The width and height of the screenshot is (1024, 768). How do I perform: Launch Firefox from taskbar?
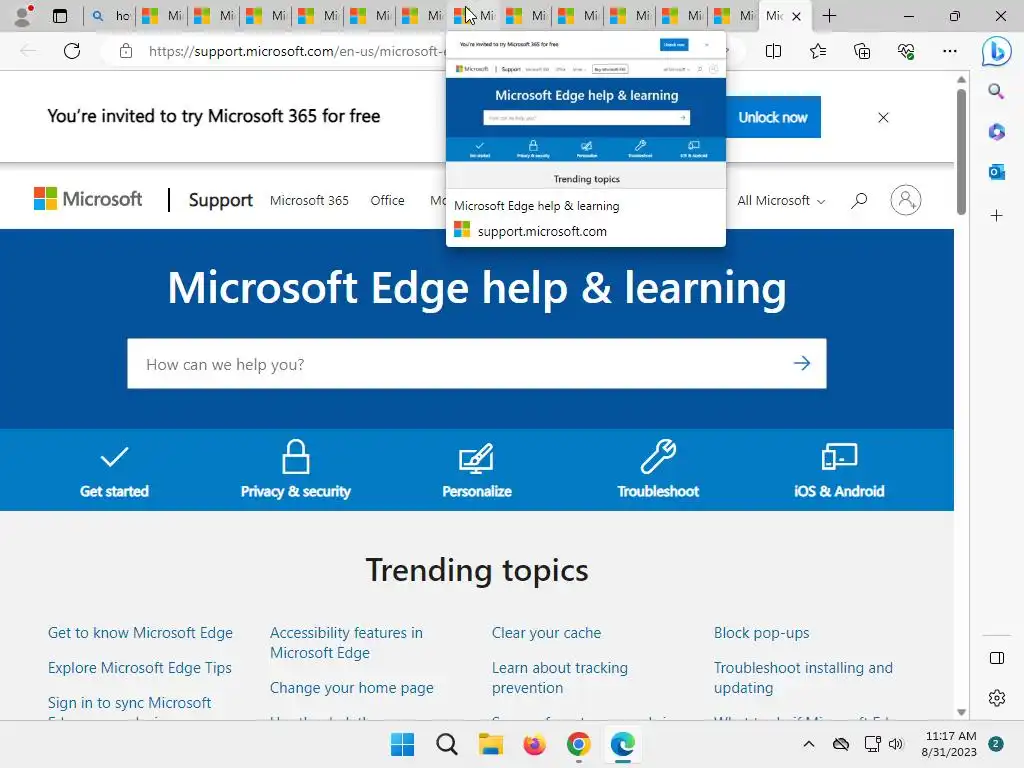point(534,744)
